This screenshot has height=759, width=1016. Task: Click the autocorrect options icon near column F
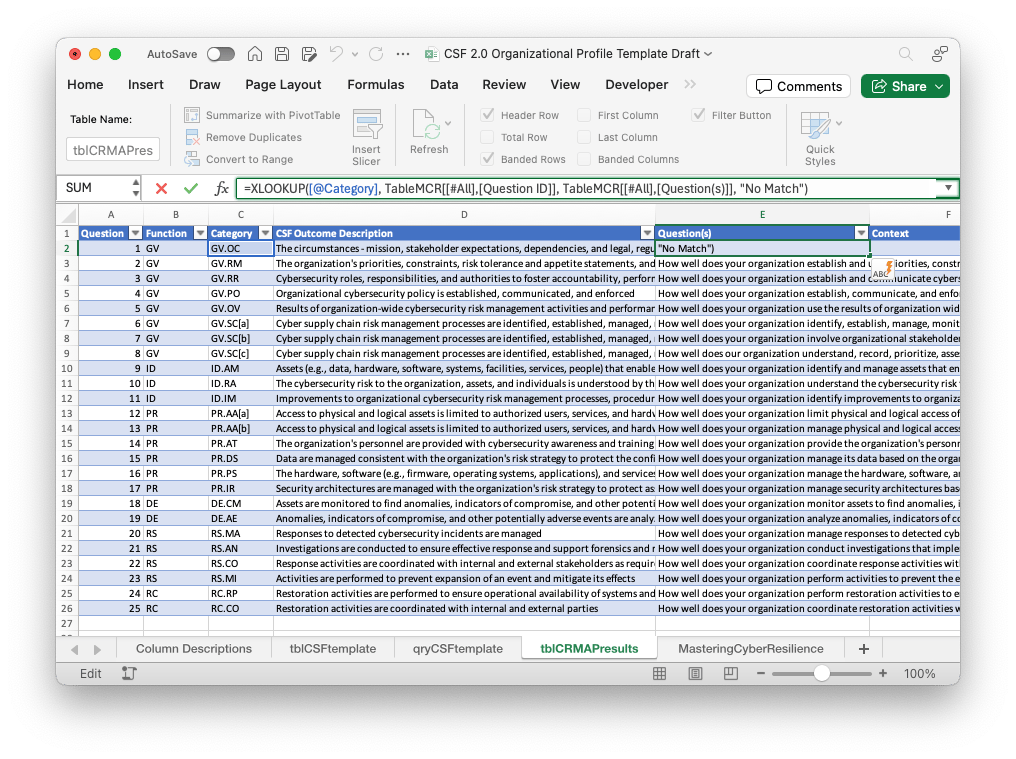coord(883,270)
